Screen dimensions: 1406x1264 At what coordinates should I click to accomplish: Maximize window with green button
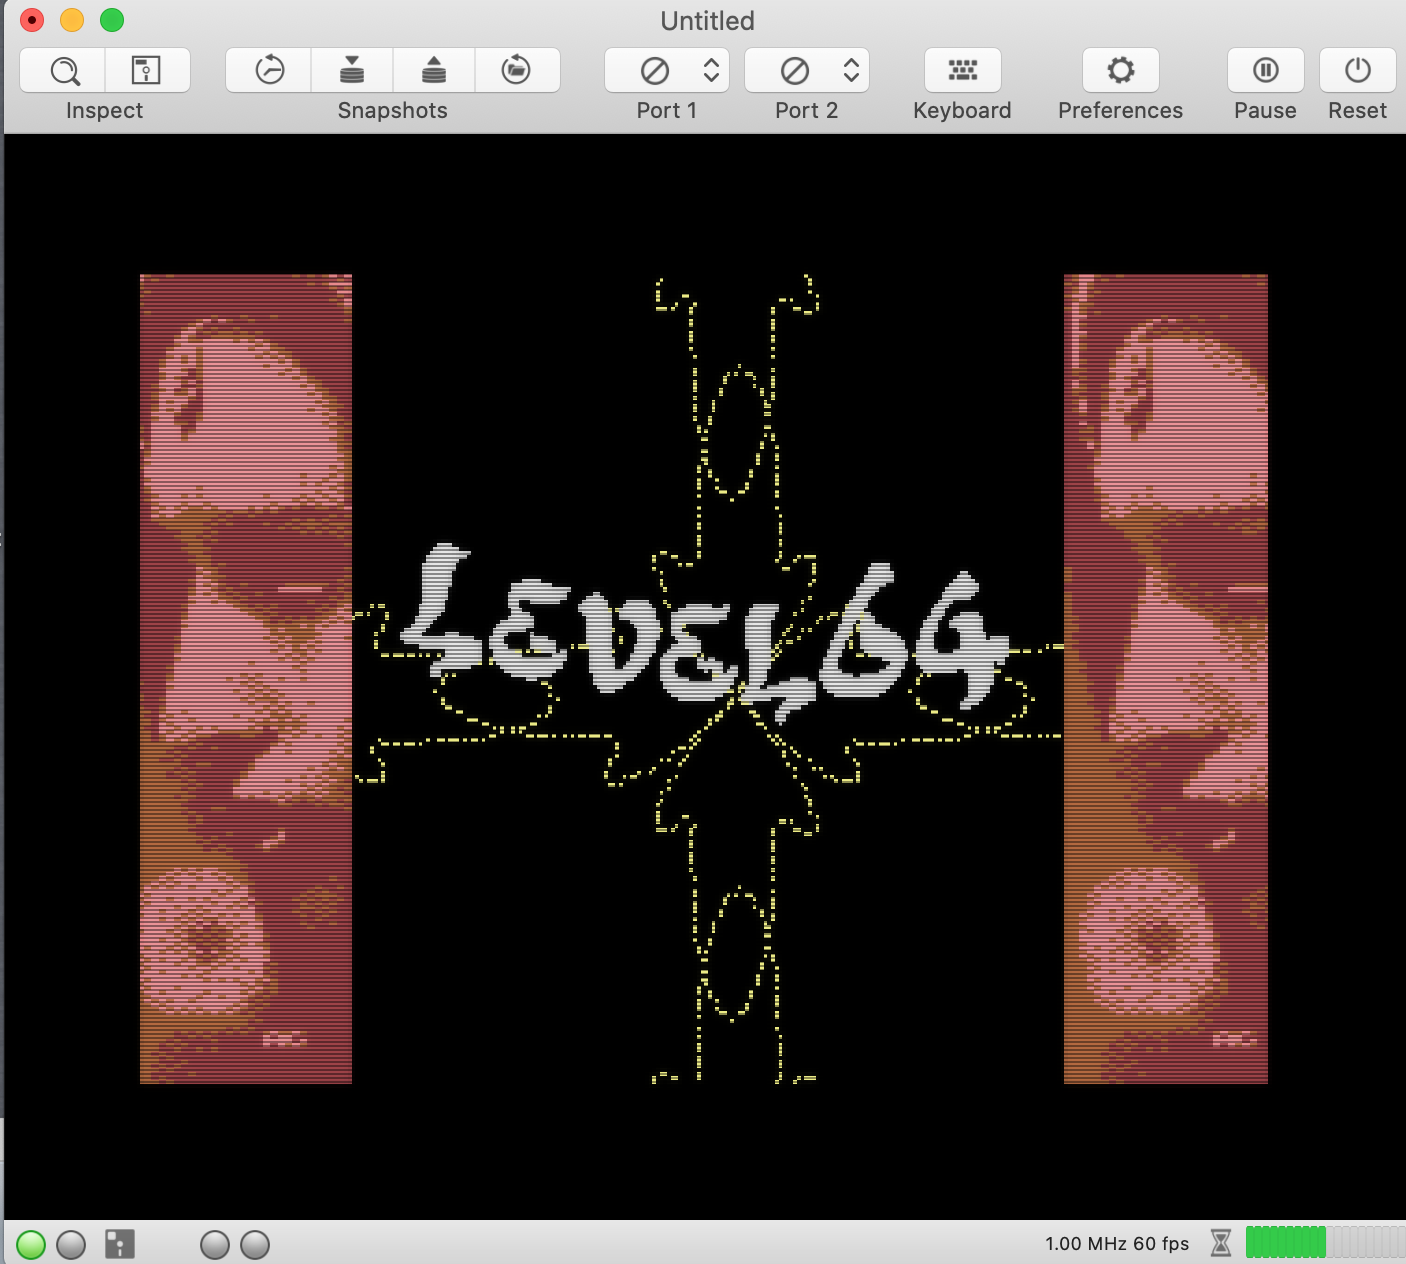click(x=112, y=20)
